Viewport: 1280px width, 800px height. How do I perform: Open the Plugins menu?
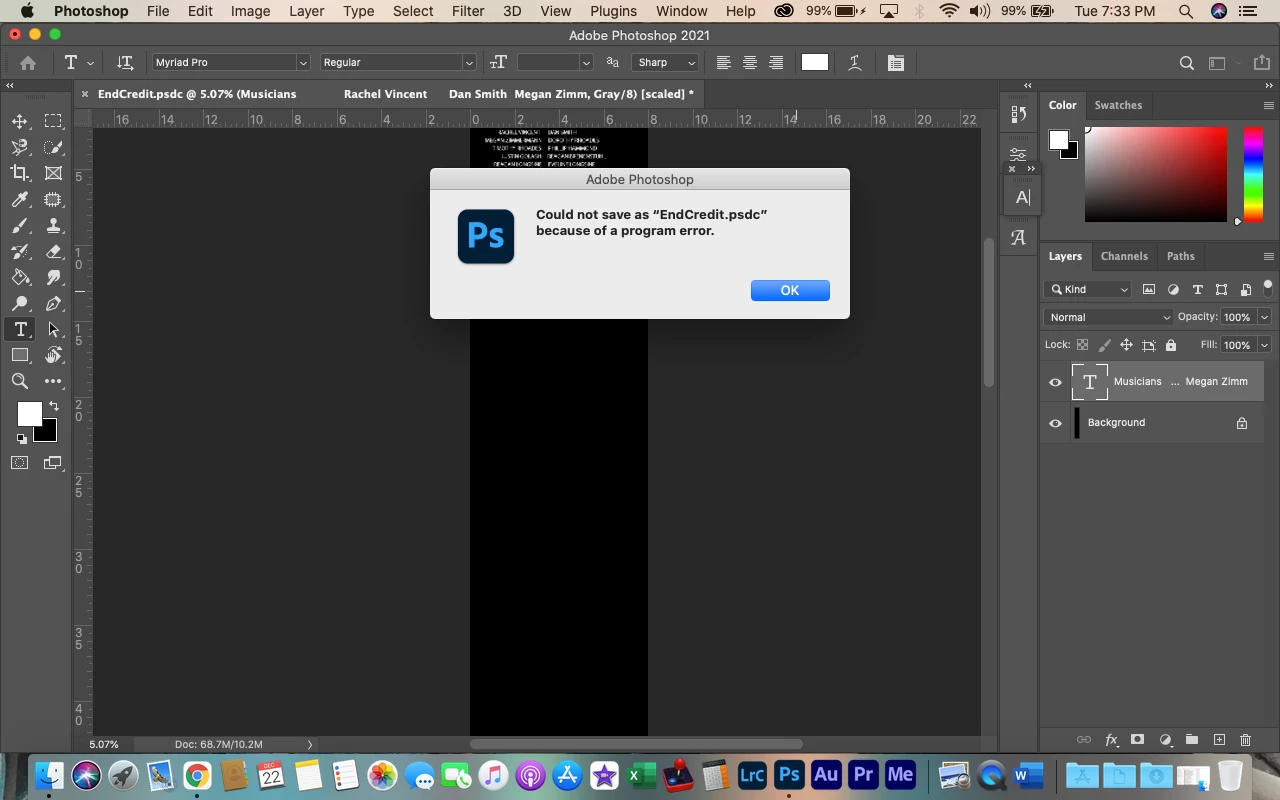tap(613, 11)
